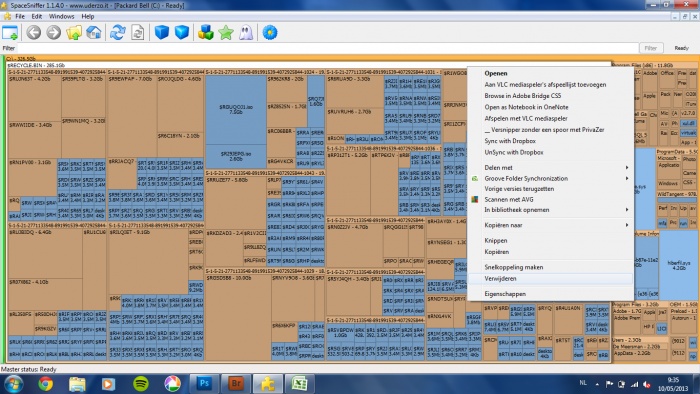This screenshot has width=700, height=394.
Task: Click the colored blocks icon
Action: 206,33
